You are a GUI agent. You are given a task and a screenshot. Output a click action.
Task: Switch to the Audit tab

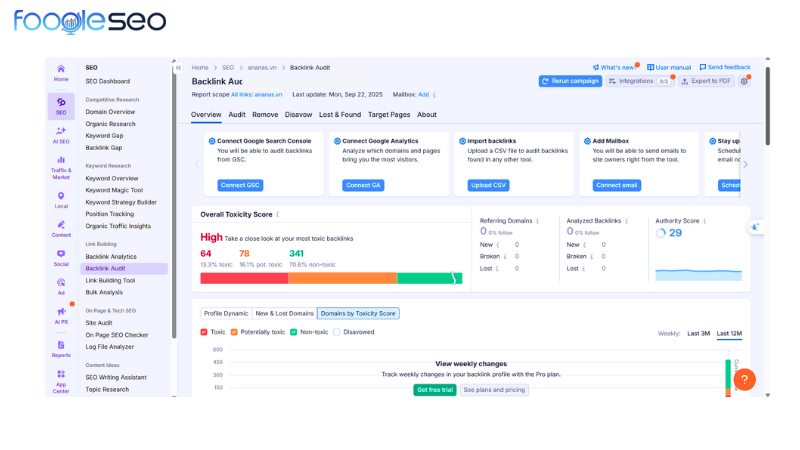[x=237, y=115]
